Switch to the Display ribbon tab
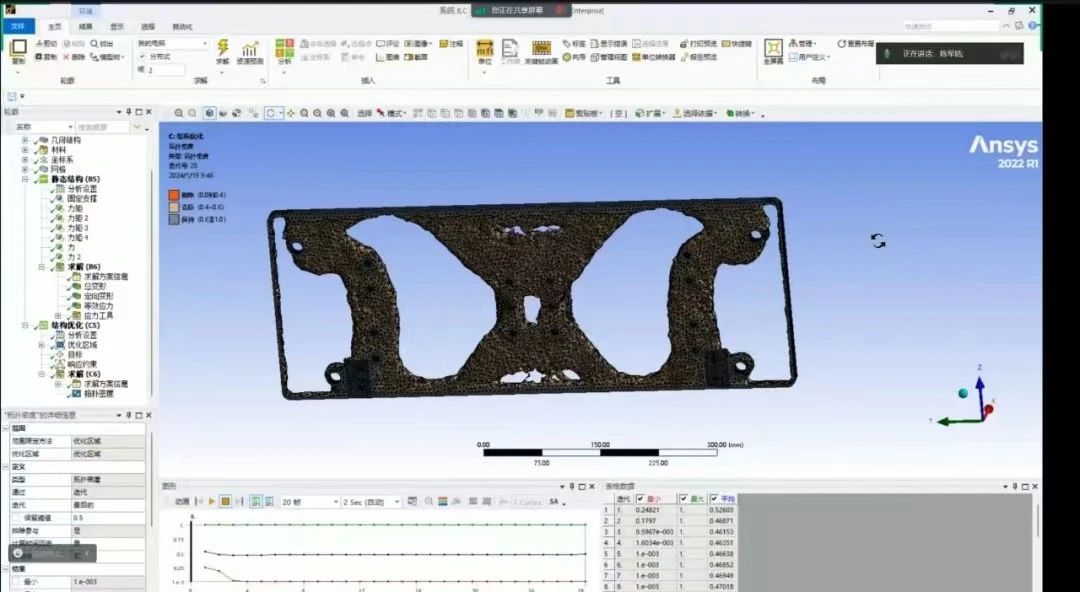 (x=117, y=27)
